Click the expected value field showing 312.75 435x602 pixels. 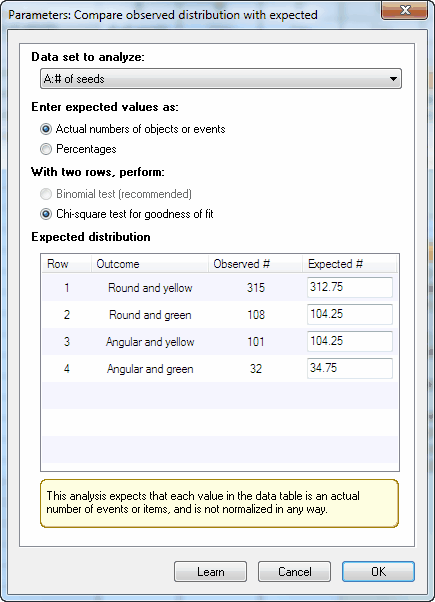point(350,287)
